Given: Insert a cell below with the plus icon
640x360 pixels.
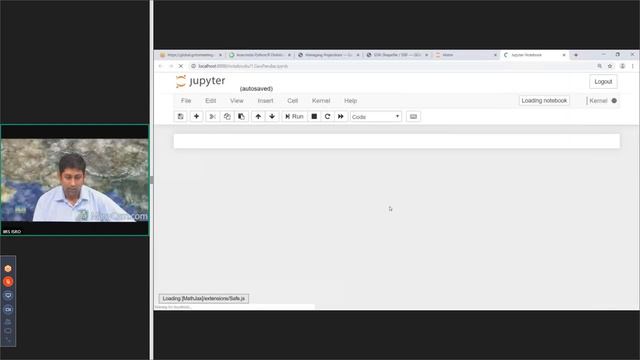Looking at the screenshot, I should coord(196,116).
